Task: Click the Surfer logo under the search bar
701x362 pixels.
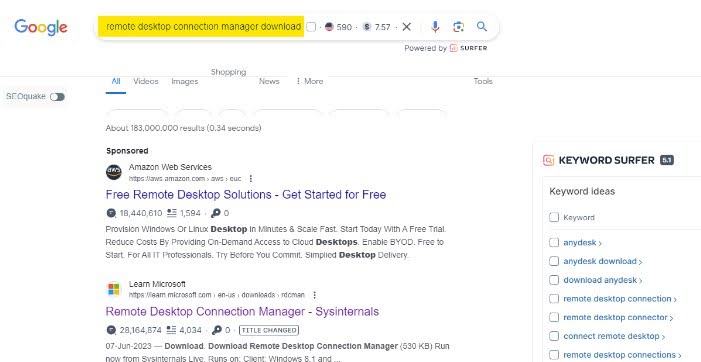Action: tap(468, 48)
